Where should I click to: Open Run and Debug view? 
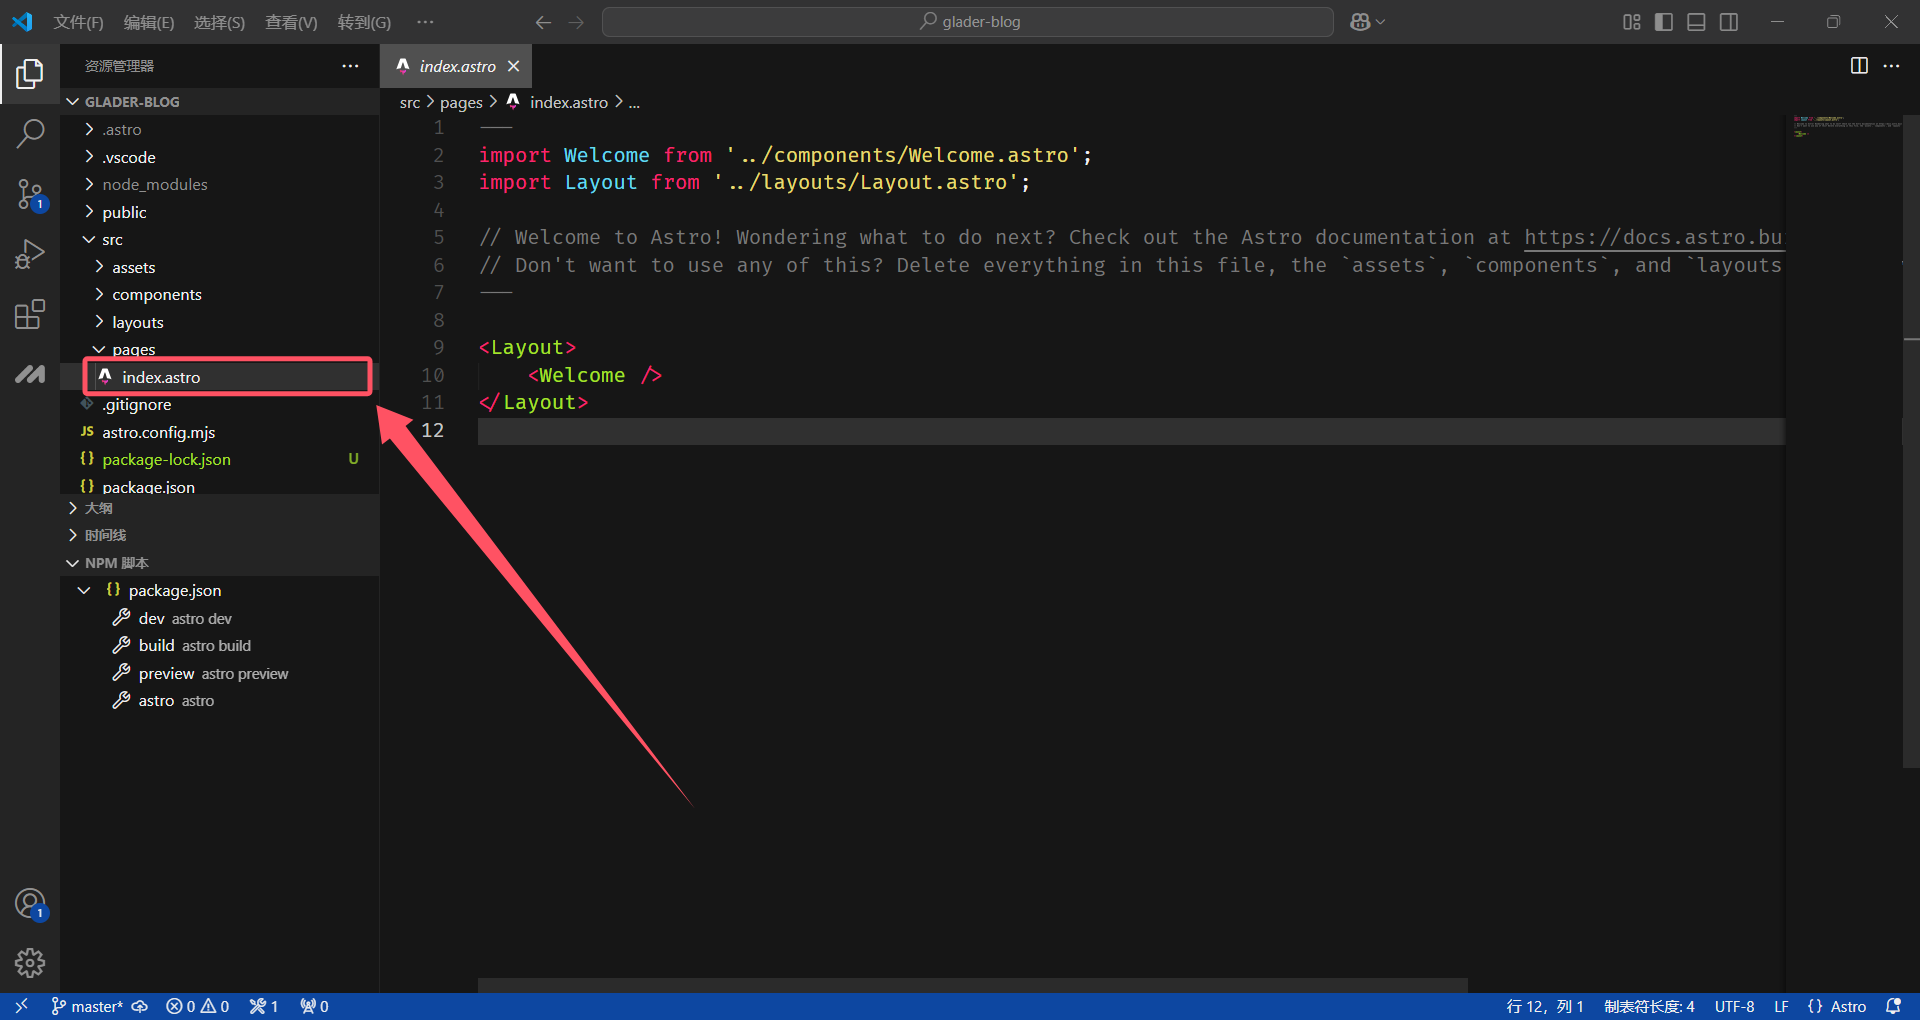pyautogui.click(x=30, y=254)
